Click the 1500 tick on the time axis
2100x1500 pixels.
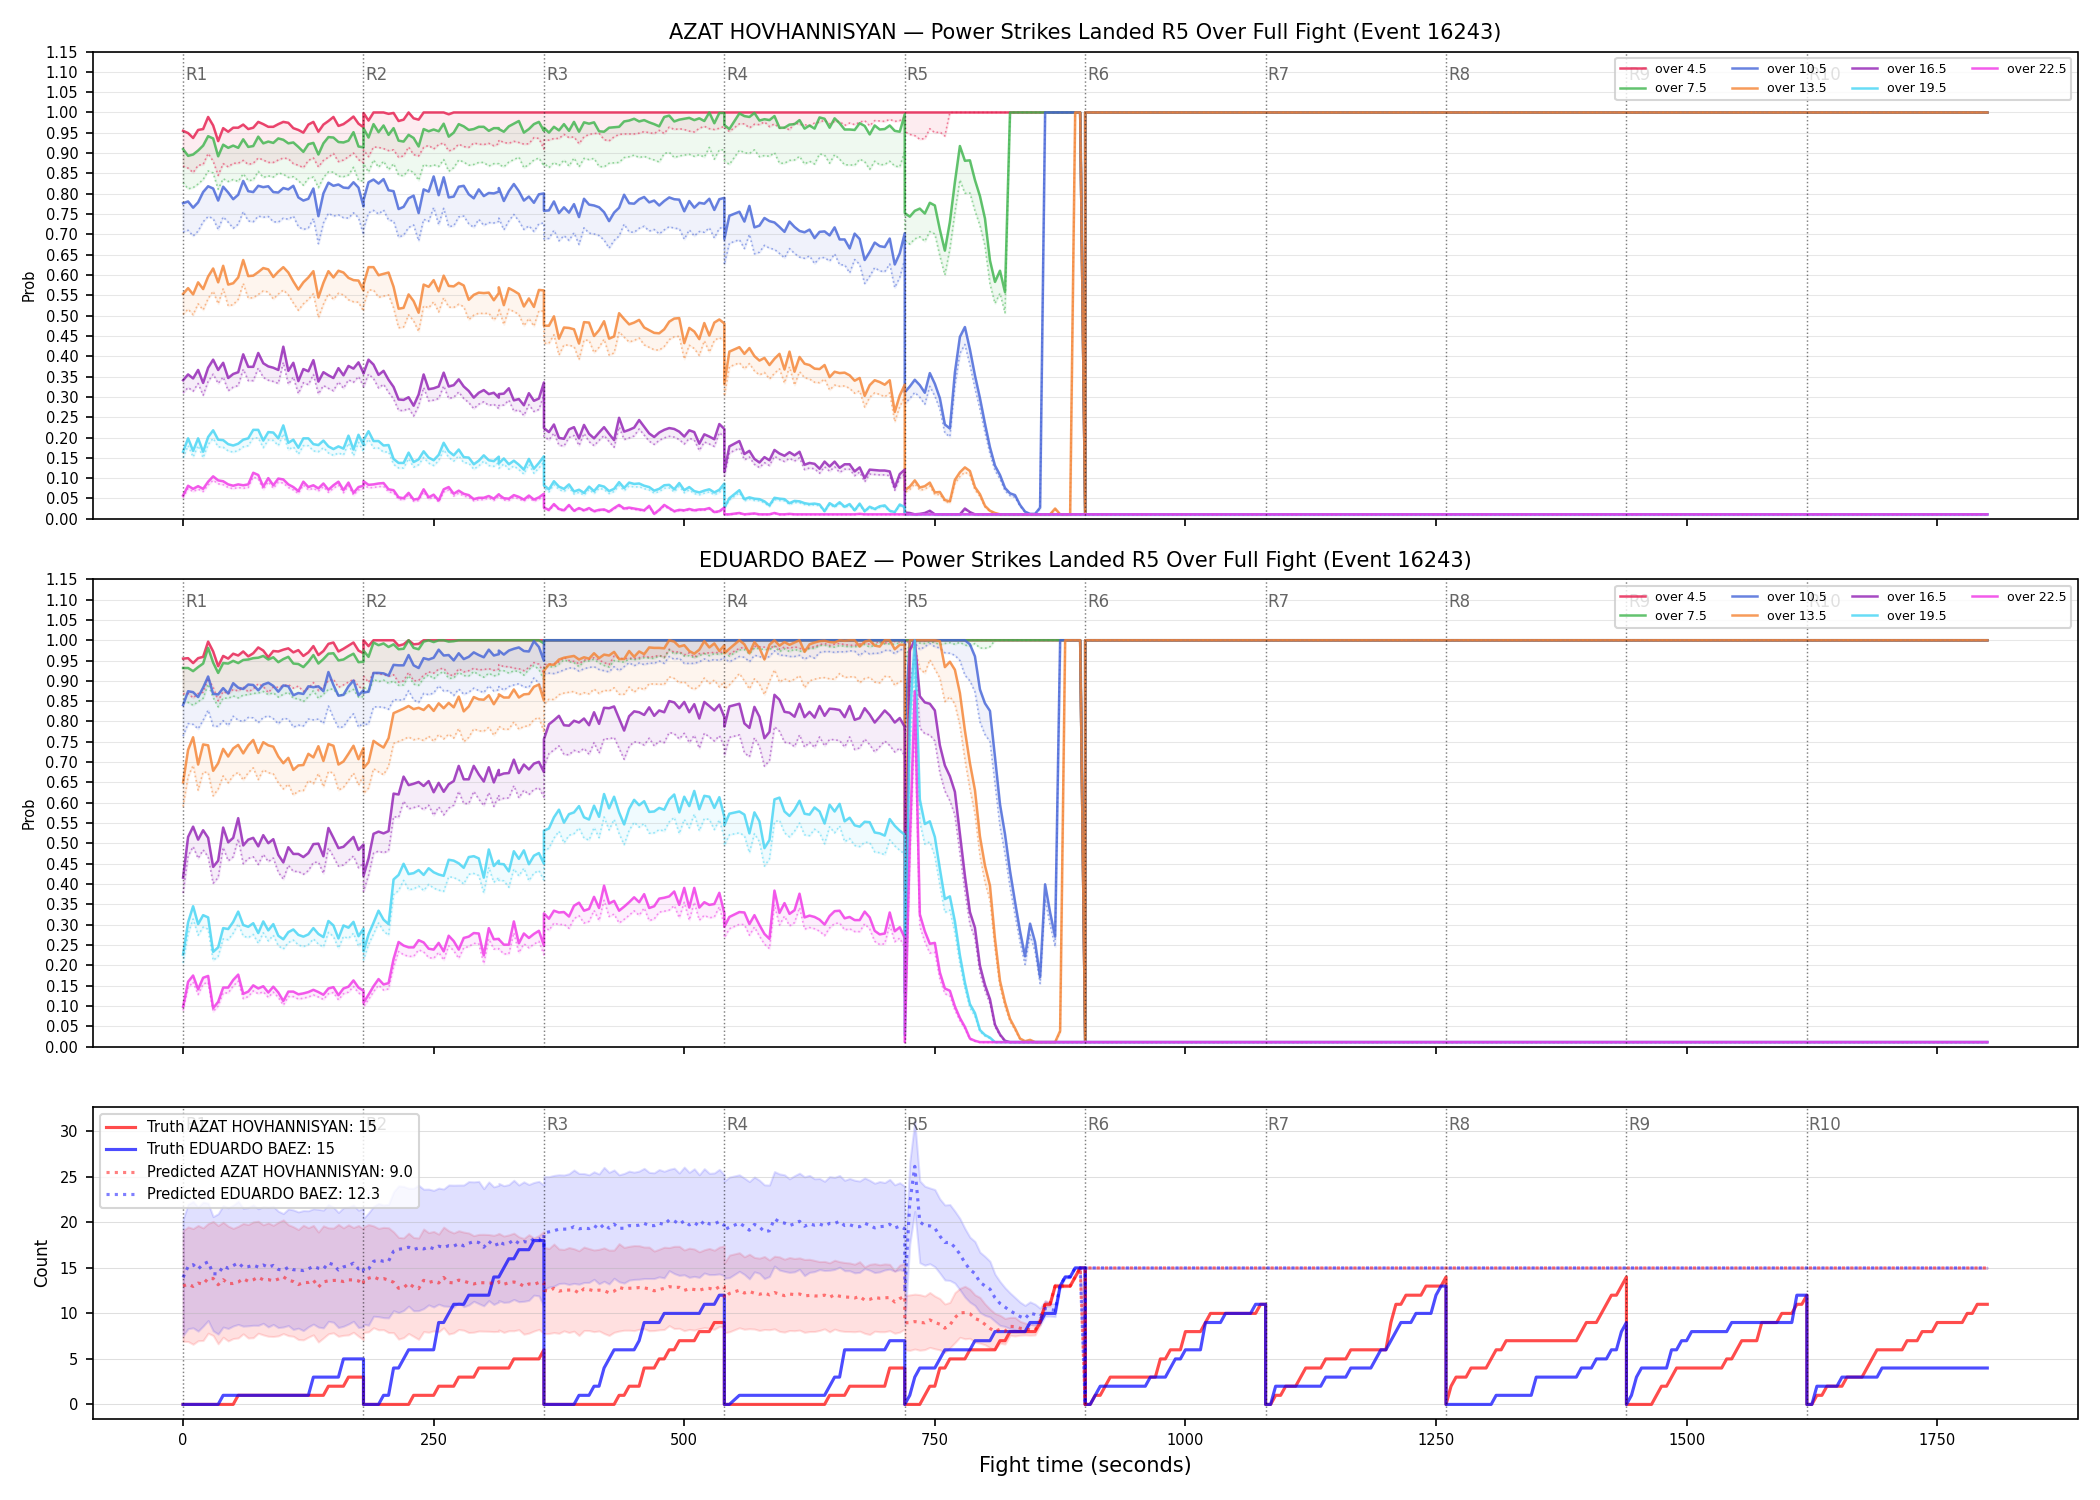pos(1687,1440)
